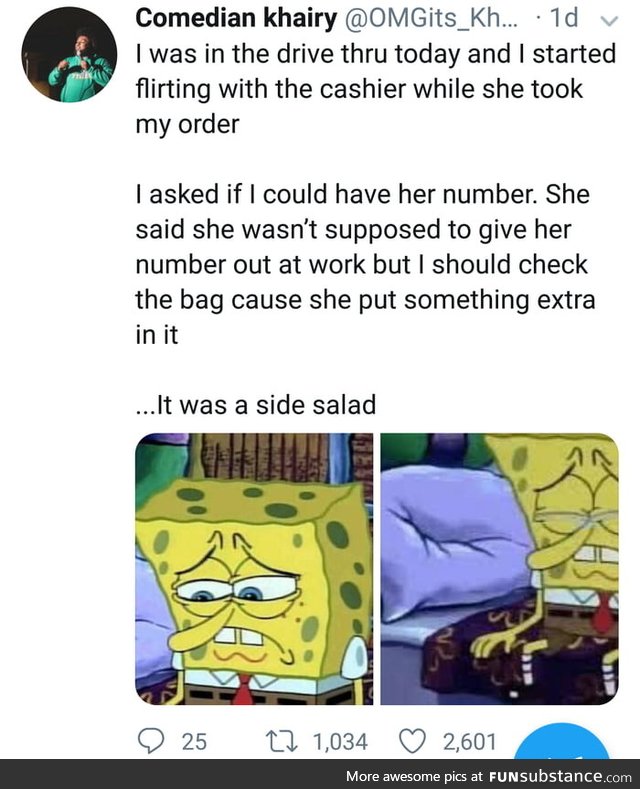Click the 1d timestamp
The width and height of the screenshot is (640, 789).
point(564,18)
